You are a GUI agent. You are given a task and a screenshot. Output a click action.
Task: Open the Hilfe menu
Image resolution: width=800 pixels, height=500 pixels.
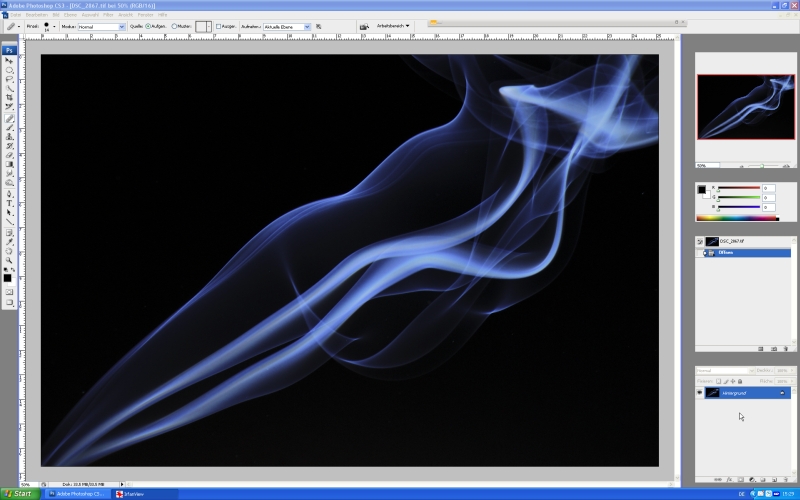[162, 15]
